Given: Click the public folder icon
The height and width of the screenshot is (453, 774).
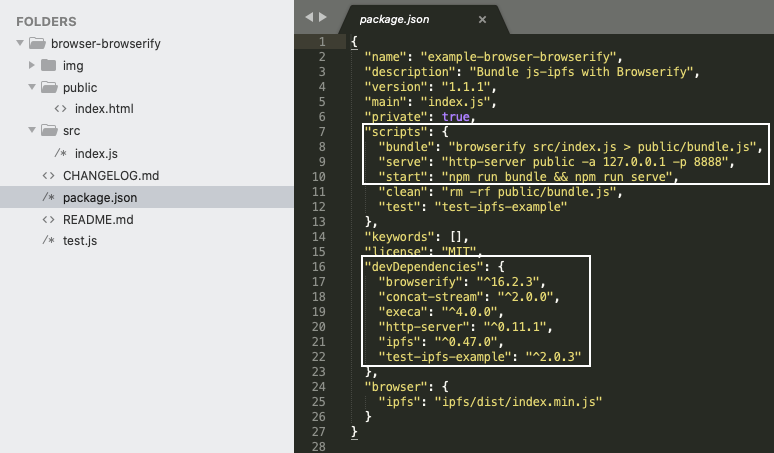Looking at the screenshot, I should 49,87.
